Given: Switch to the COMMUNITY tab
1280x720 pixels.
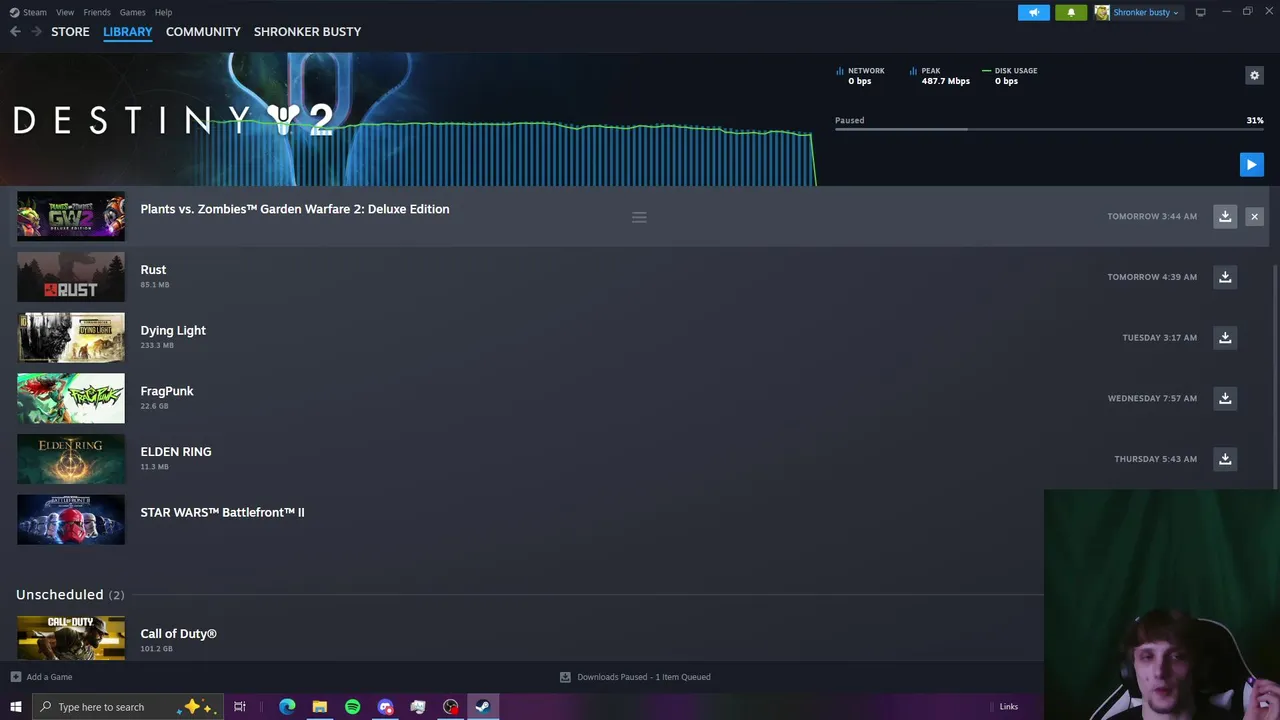Looking at the screenshot, I should click(x=203, y=32).
